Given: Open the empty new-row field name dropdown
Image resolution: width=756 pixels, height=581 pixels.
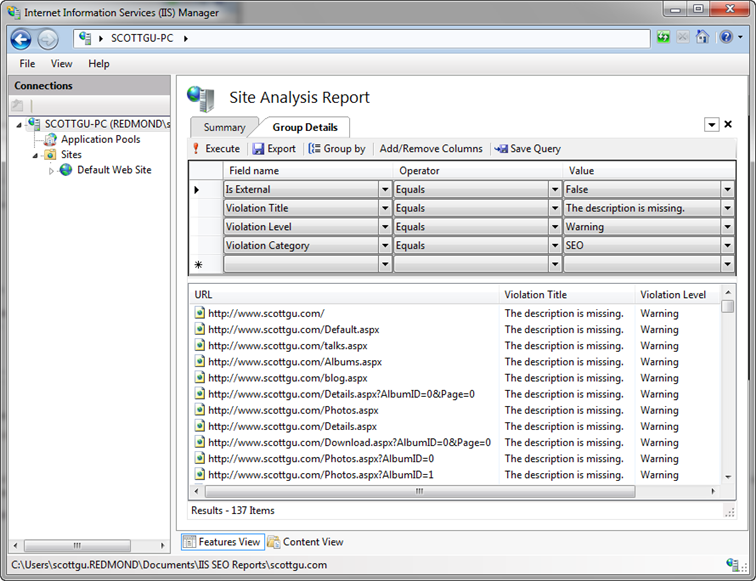Looking at the screenshot, I should coord(385,264).
